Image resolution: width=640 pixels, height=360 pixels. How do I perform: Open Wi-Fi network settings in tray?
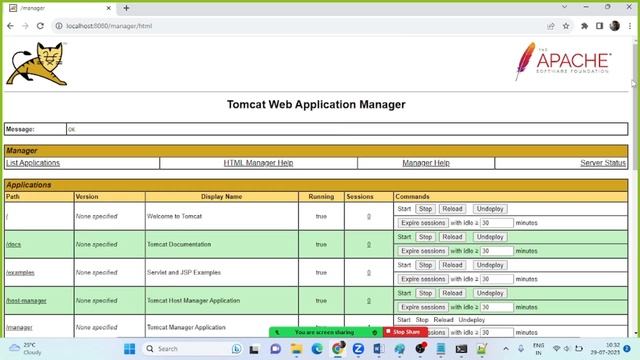556,349
